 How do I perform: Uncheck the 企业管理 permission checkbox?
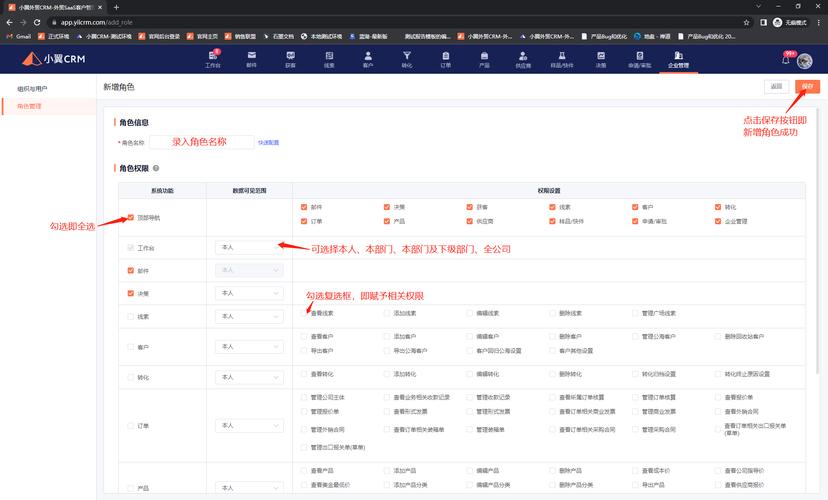[718, 221]
